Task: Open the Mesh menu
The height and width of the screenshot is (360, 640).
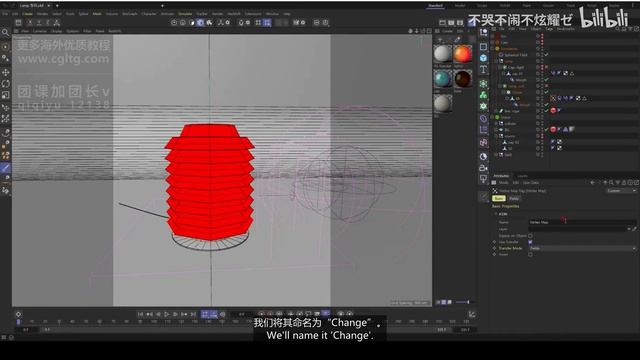Action: [97, 13]
